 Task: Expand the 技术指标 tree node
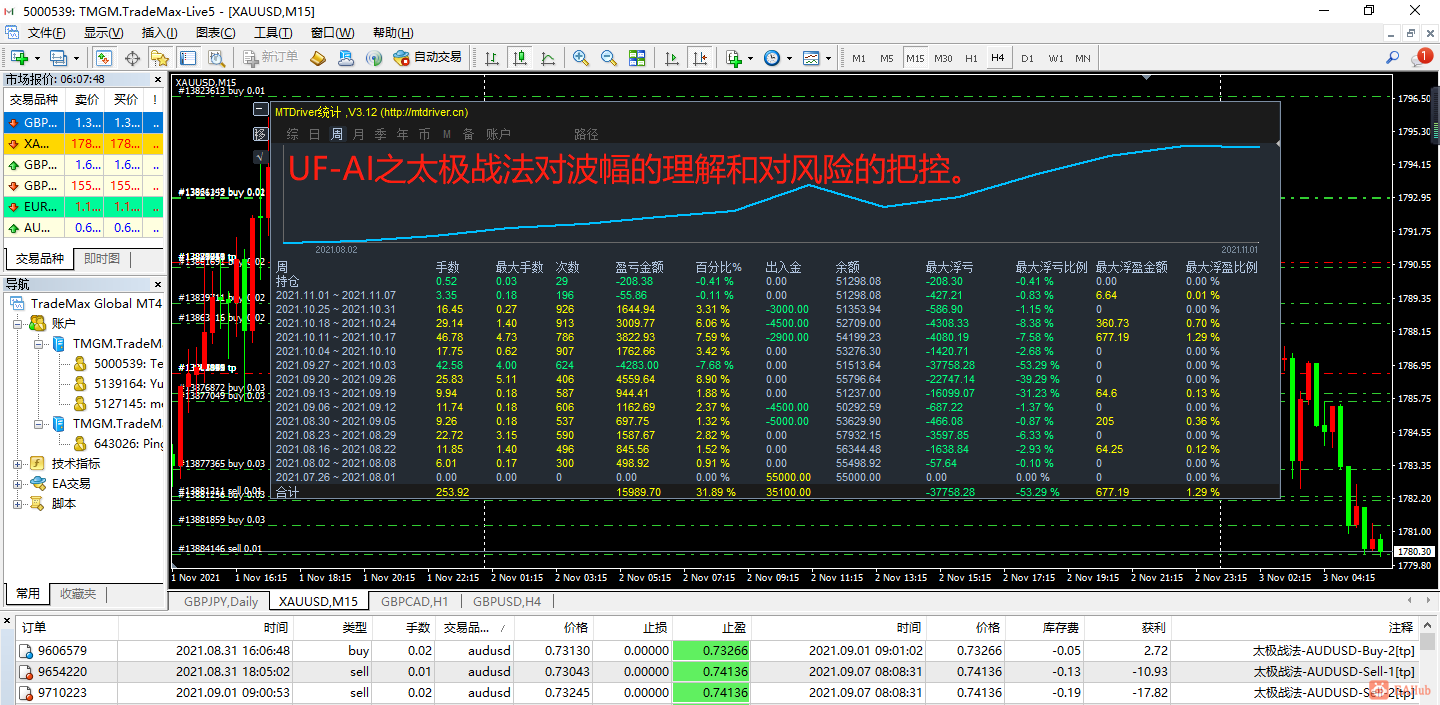click(17, 464)
